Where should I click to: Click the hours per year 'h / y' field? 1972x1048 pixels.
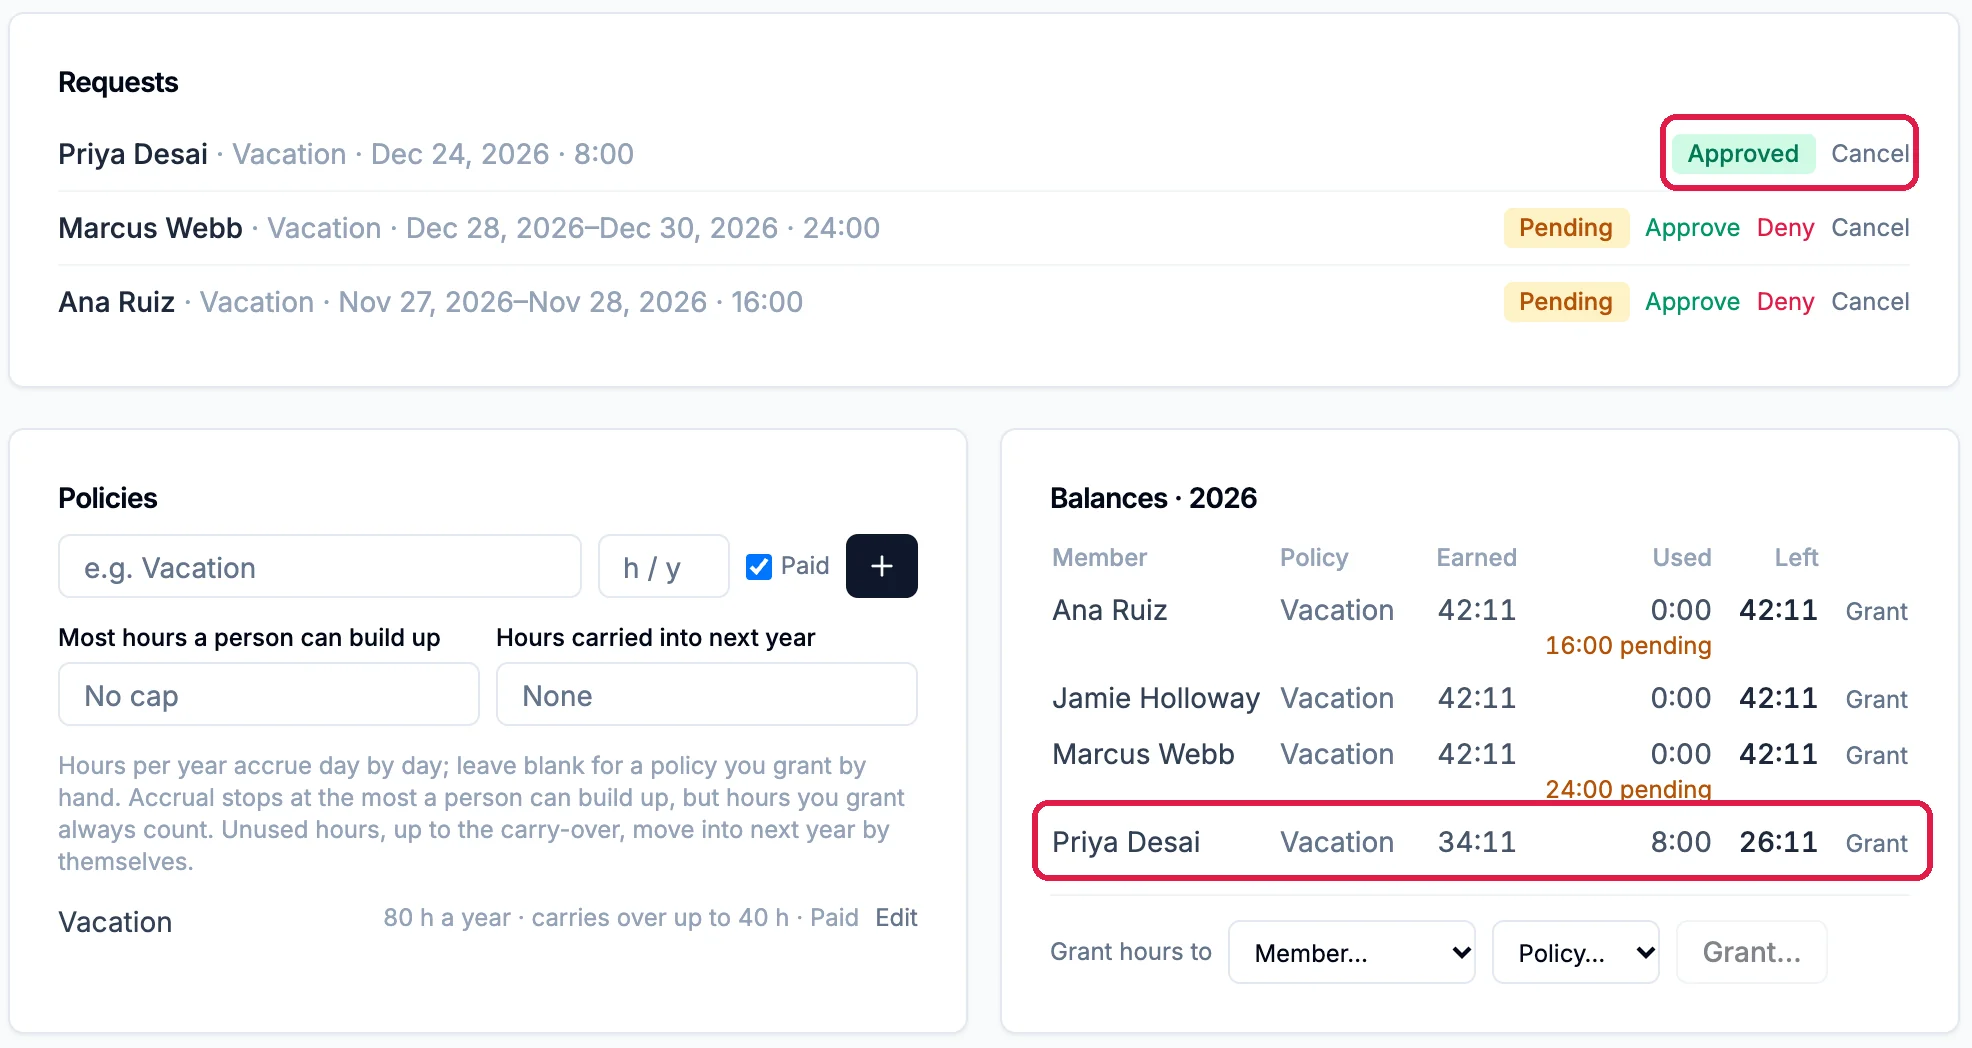coord(664,566)
